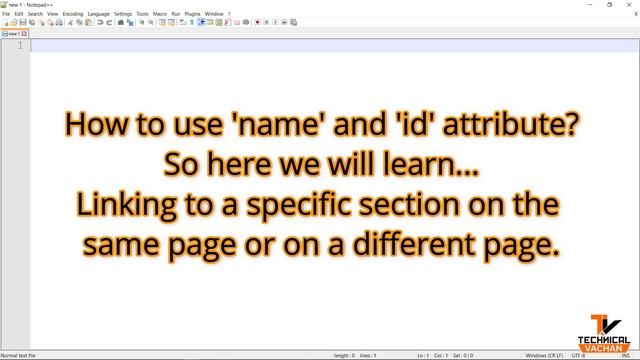Click 'Normal text file' in status bar
This screenshot has height=360, width=640.
(x=18, y=356)
